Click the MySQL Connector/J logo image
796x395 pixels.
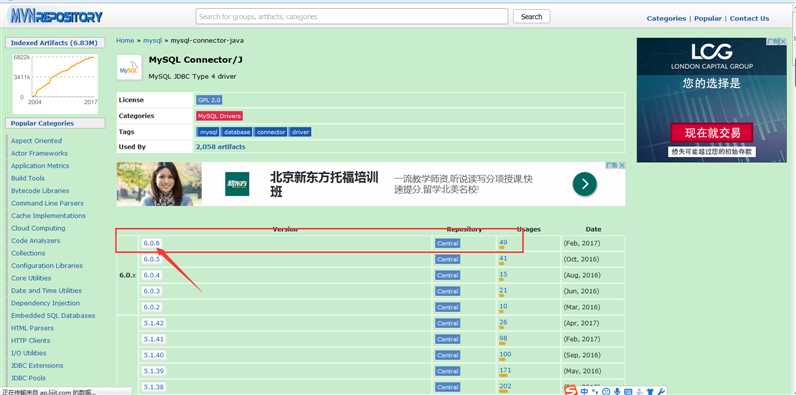(x=129, y=68)
